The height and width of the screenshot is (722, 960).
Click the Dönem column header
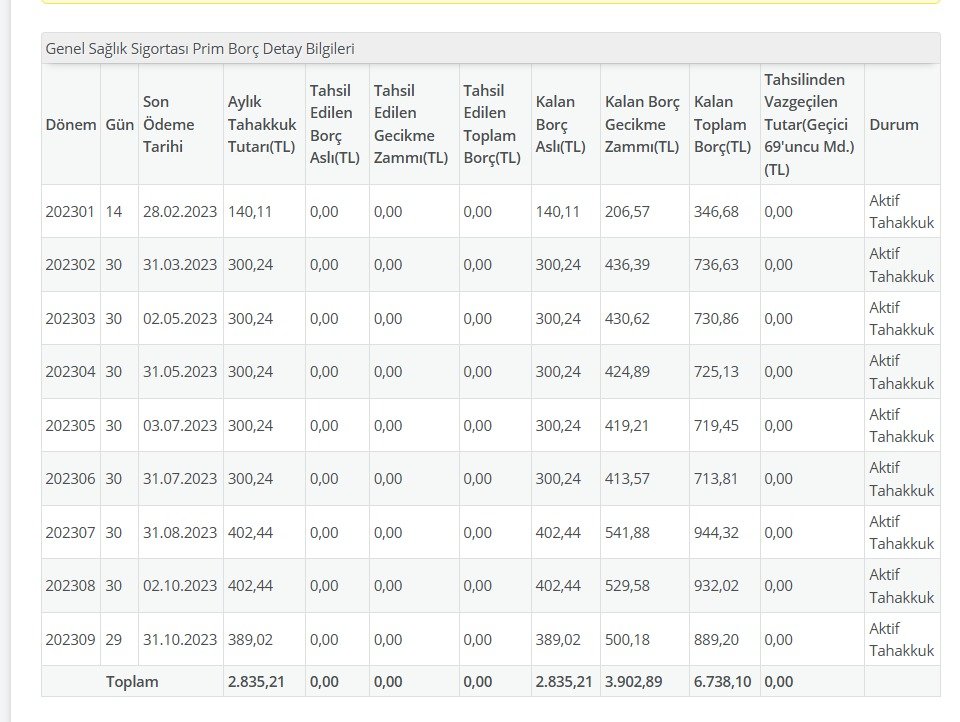click(x=70, y=125)
